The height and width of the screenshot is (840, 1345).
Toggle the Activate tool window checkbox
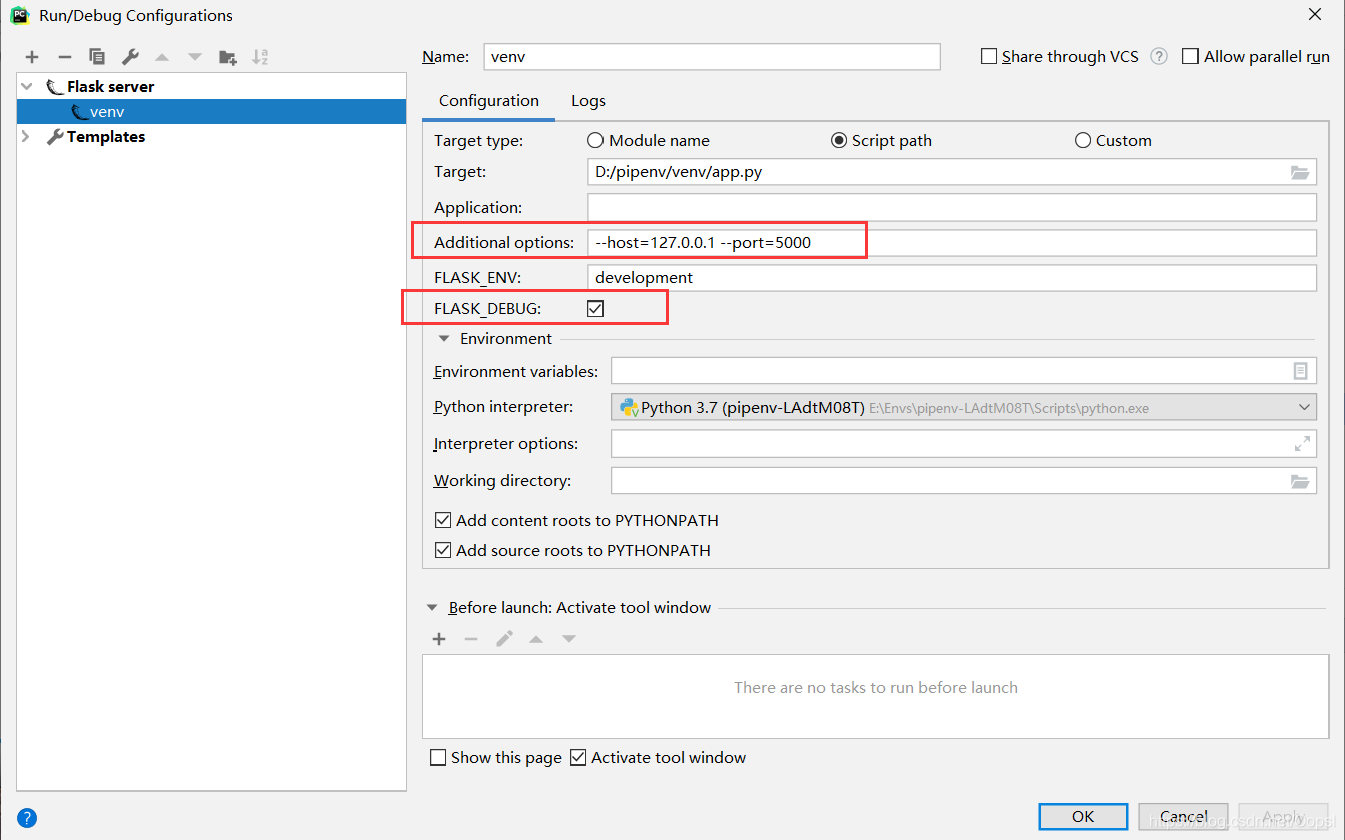pyautogui.click(x=578, y=758)
